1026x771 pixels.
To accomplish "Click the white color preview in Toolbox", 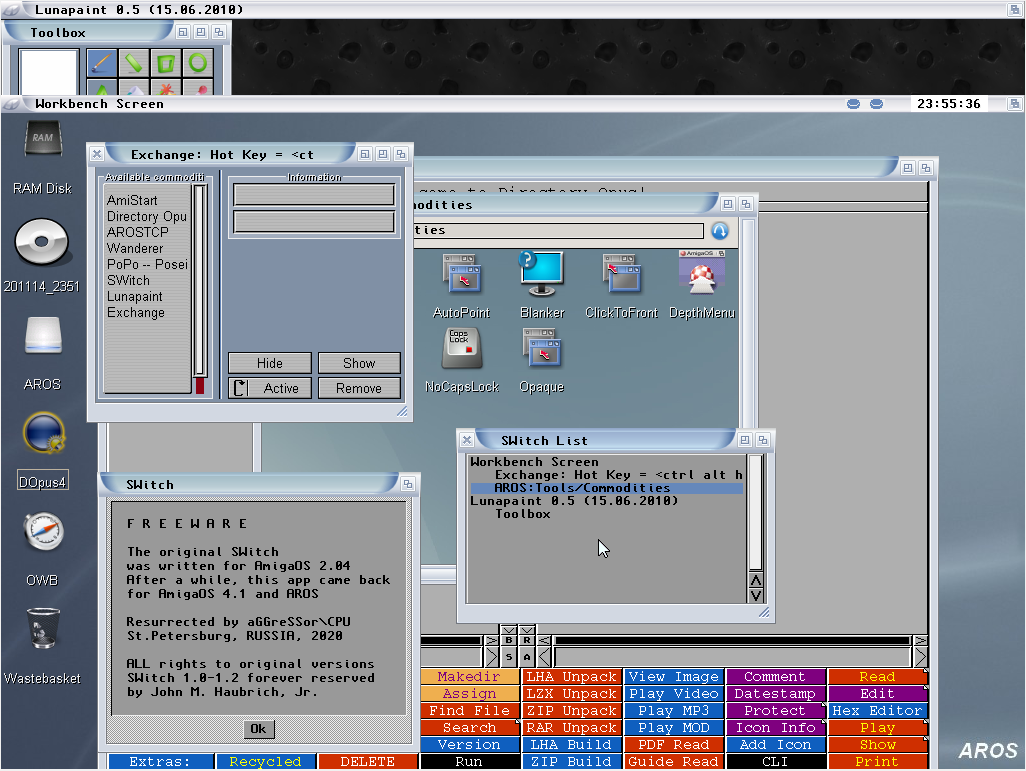I will tap(49, 72).
